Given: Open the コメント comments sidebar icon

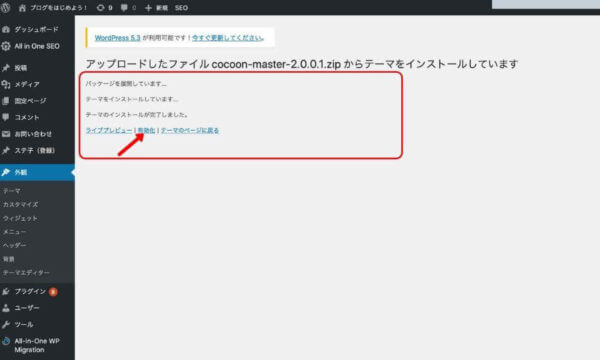Looking at the screenshot, I should click(x=6, y=117).
